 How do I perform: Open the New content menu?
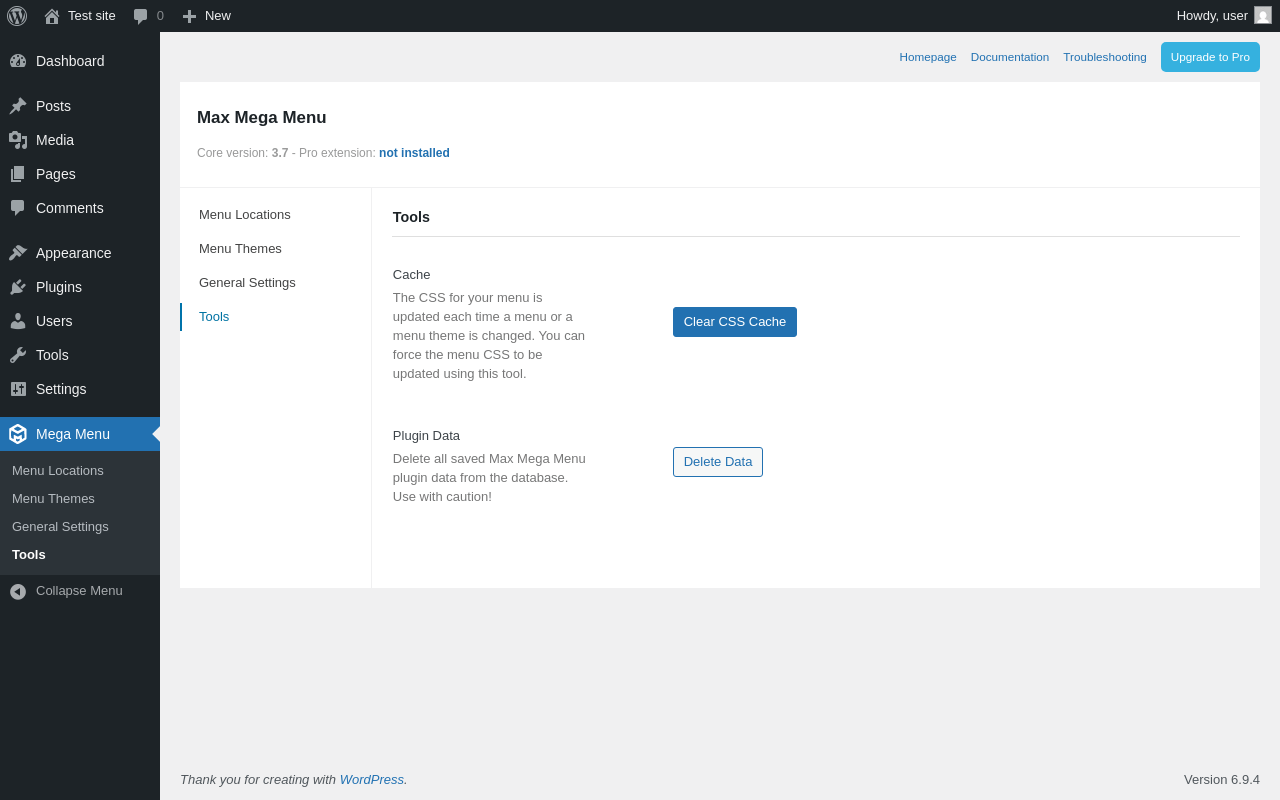point(207,16)
